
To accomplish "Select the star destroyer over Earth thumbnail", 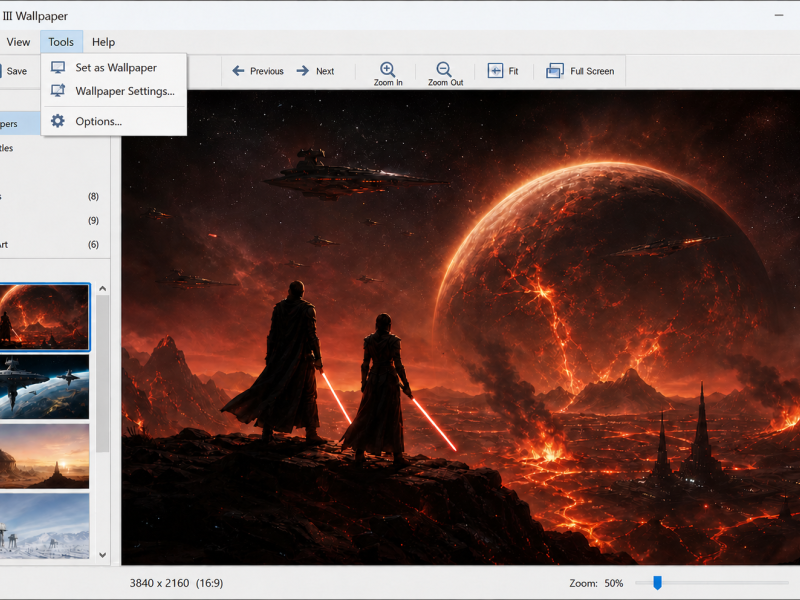I will point(44,387).
